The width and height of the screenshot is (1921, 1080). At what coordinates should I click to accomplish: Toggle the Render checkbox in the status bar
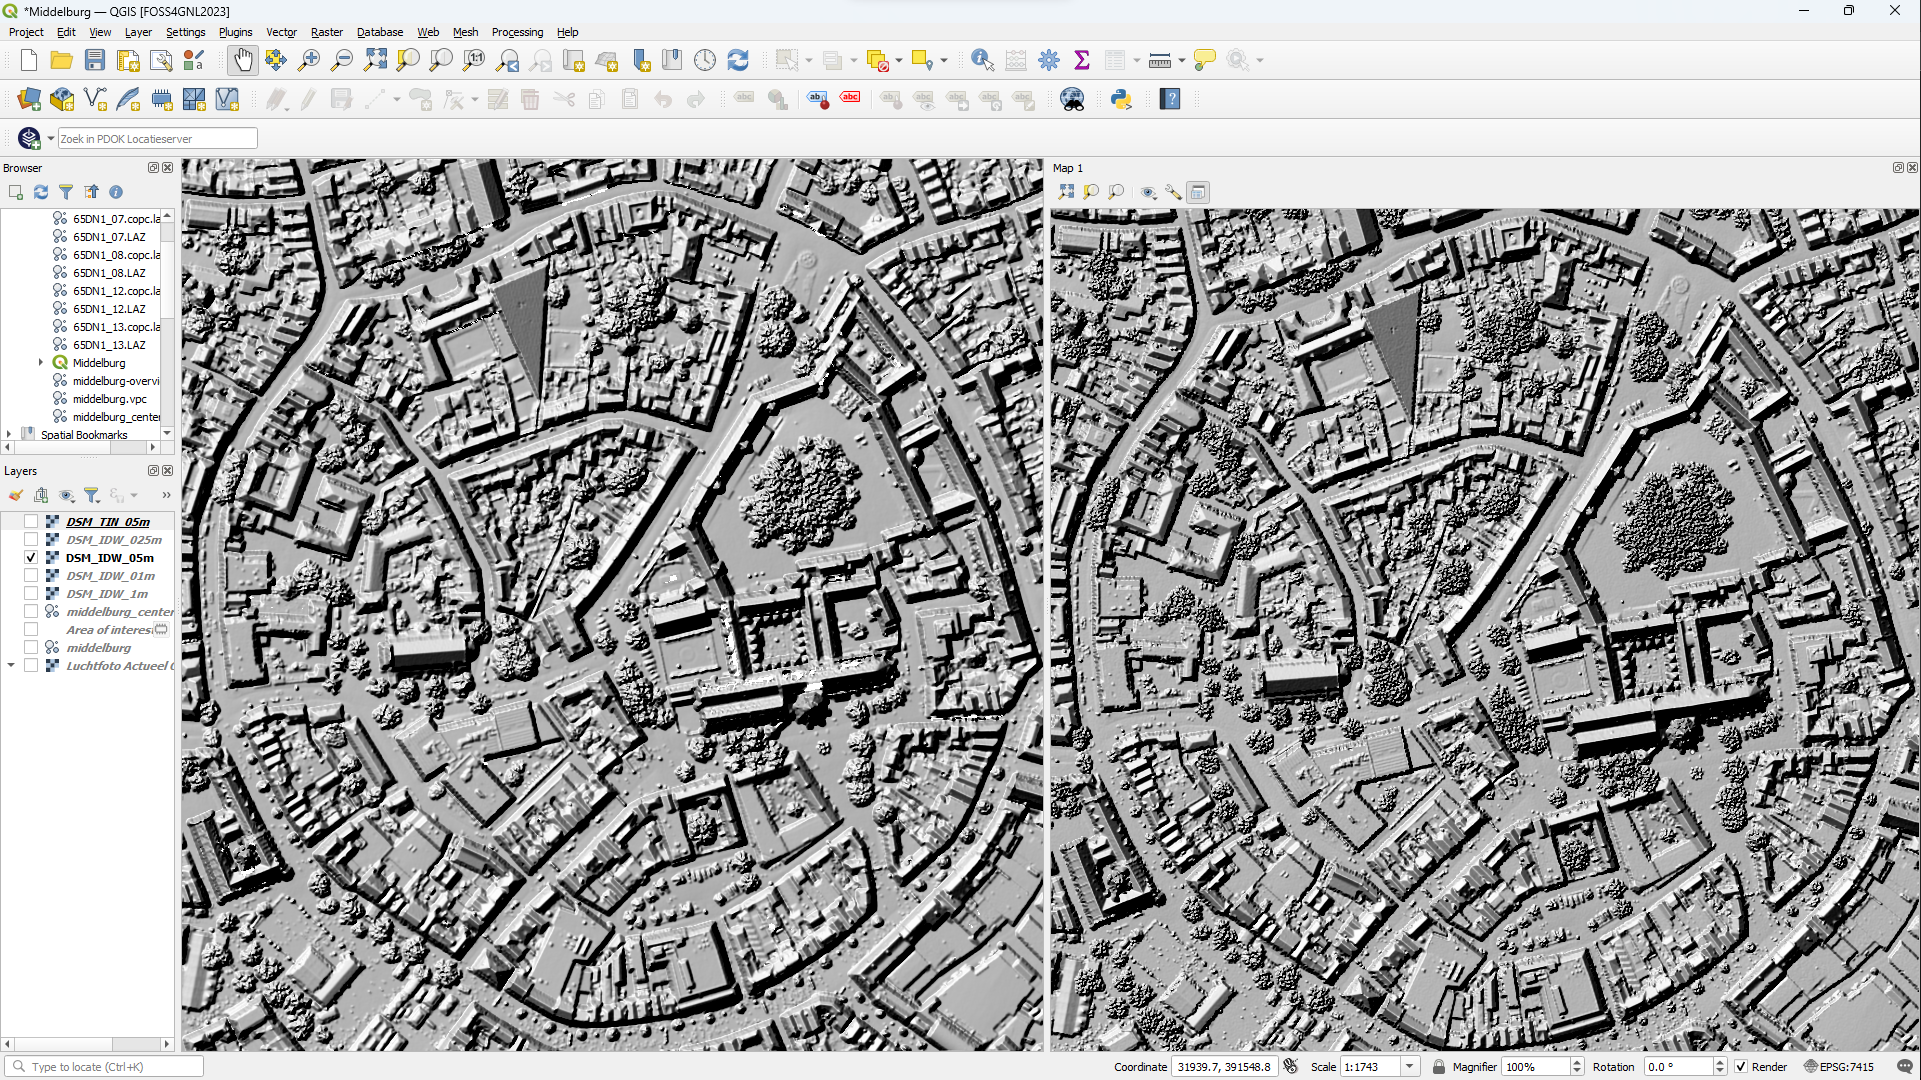(1742, 1066)
